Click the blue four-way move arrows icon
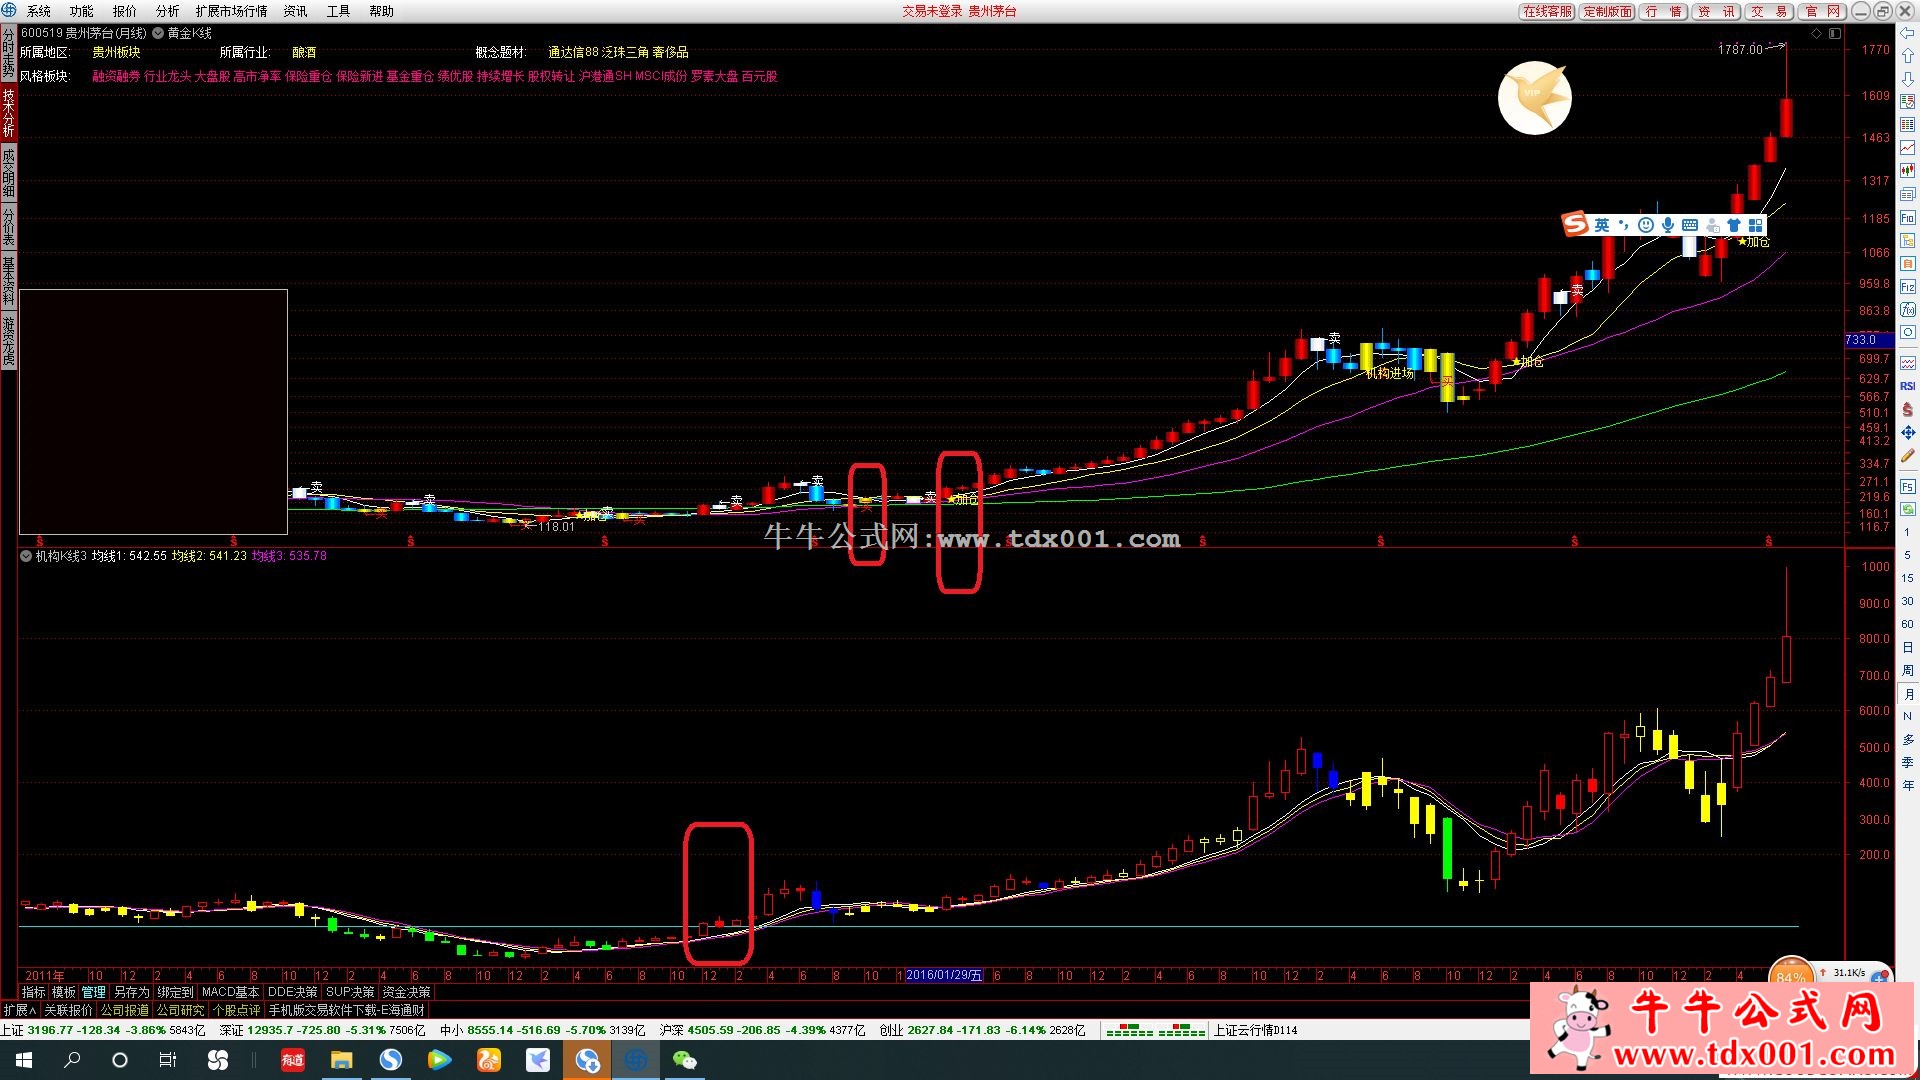Screen dimensions: 1920x1080 [1908, 432]
